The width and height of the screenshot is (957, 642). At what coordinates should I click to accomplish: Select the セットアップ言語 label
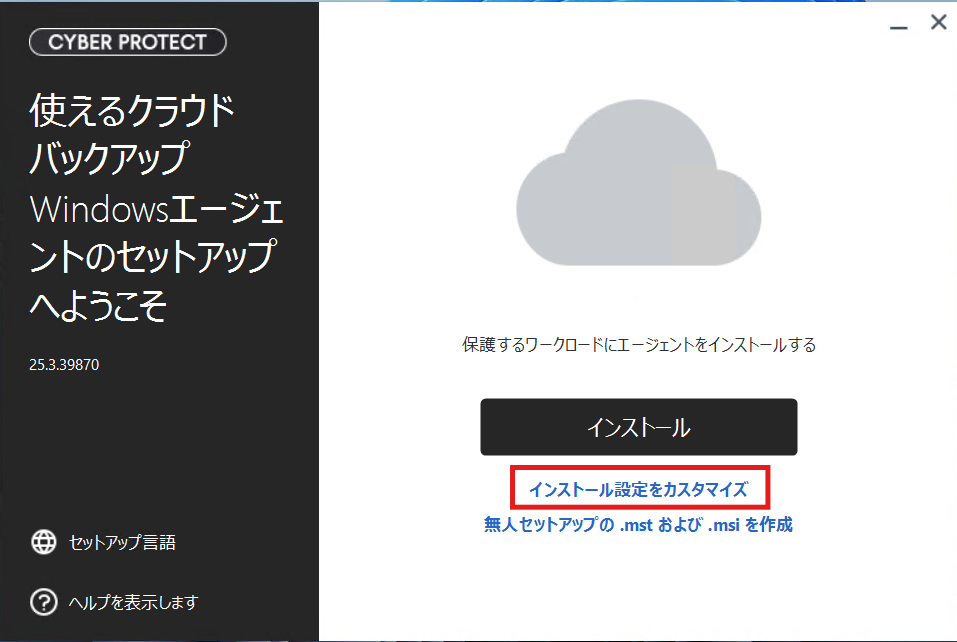[122, 542]
